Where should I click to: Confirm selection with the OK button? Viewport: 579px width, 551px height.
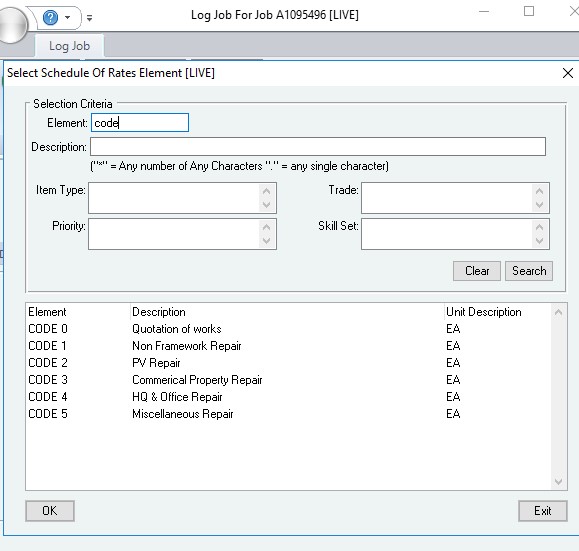pyautogui.click(x=50, y=511)
